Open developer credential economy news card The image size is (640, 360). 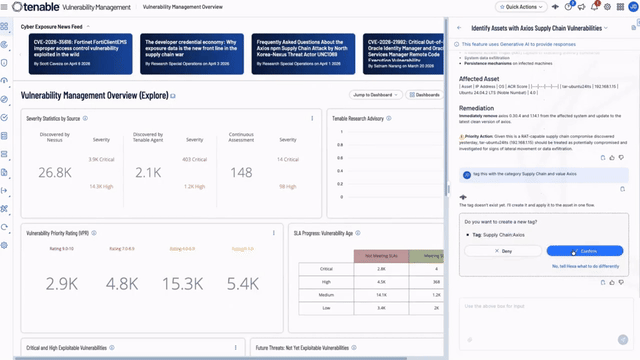(192, 54)
